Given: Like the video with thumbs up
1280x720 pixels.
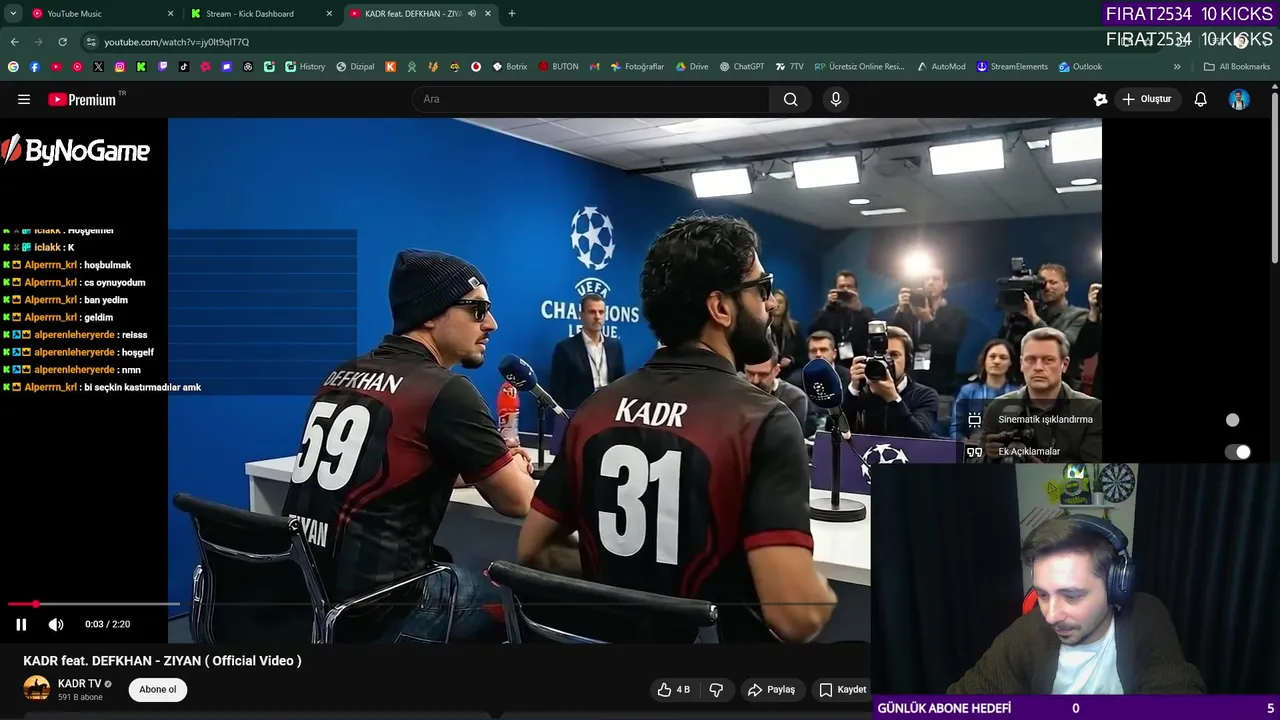Looking at the screenshot, I should pyautogui.click(x=673, y=690).
